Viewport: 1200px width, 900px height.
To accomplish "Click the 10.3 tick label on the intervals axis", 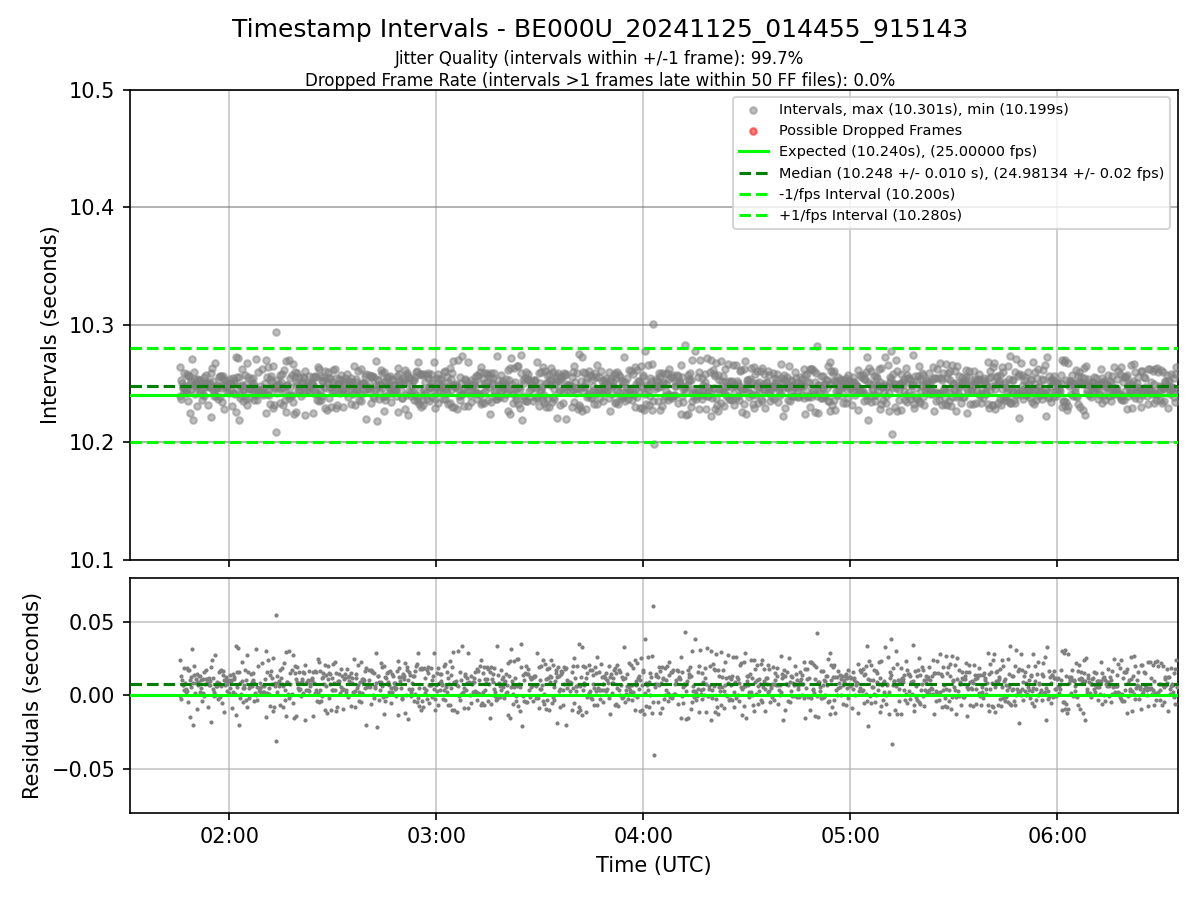I will [94, 326].
